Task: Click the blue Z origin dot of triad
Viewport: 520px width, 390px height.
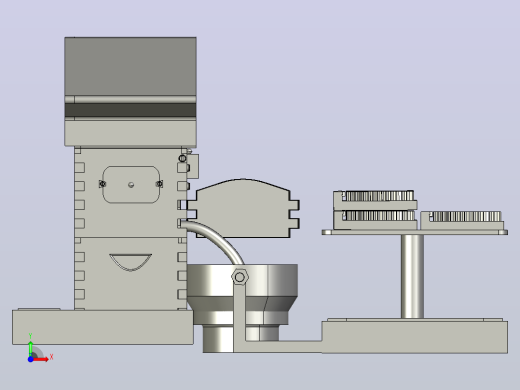Action: pos(30,359)
